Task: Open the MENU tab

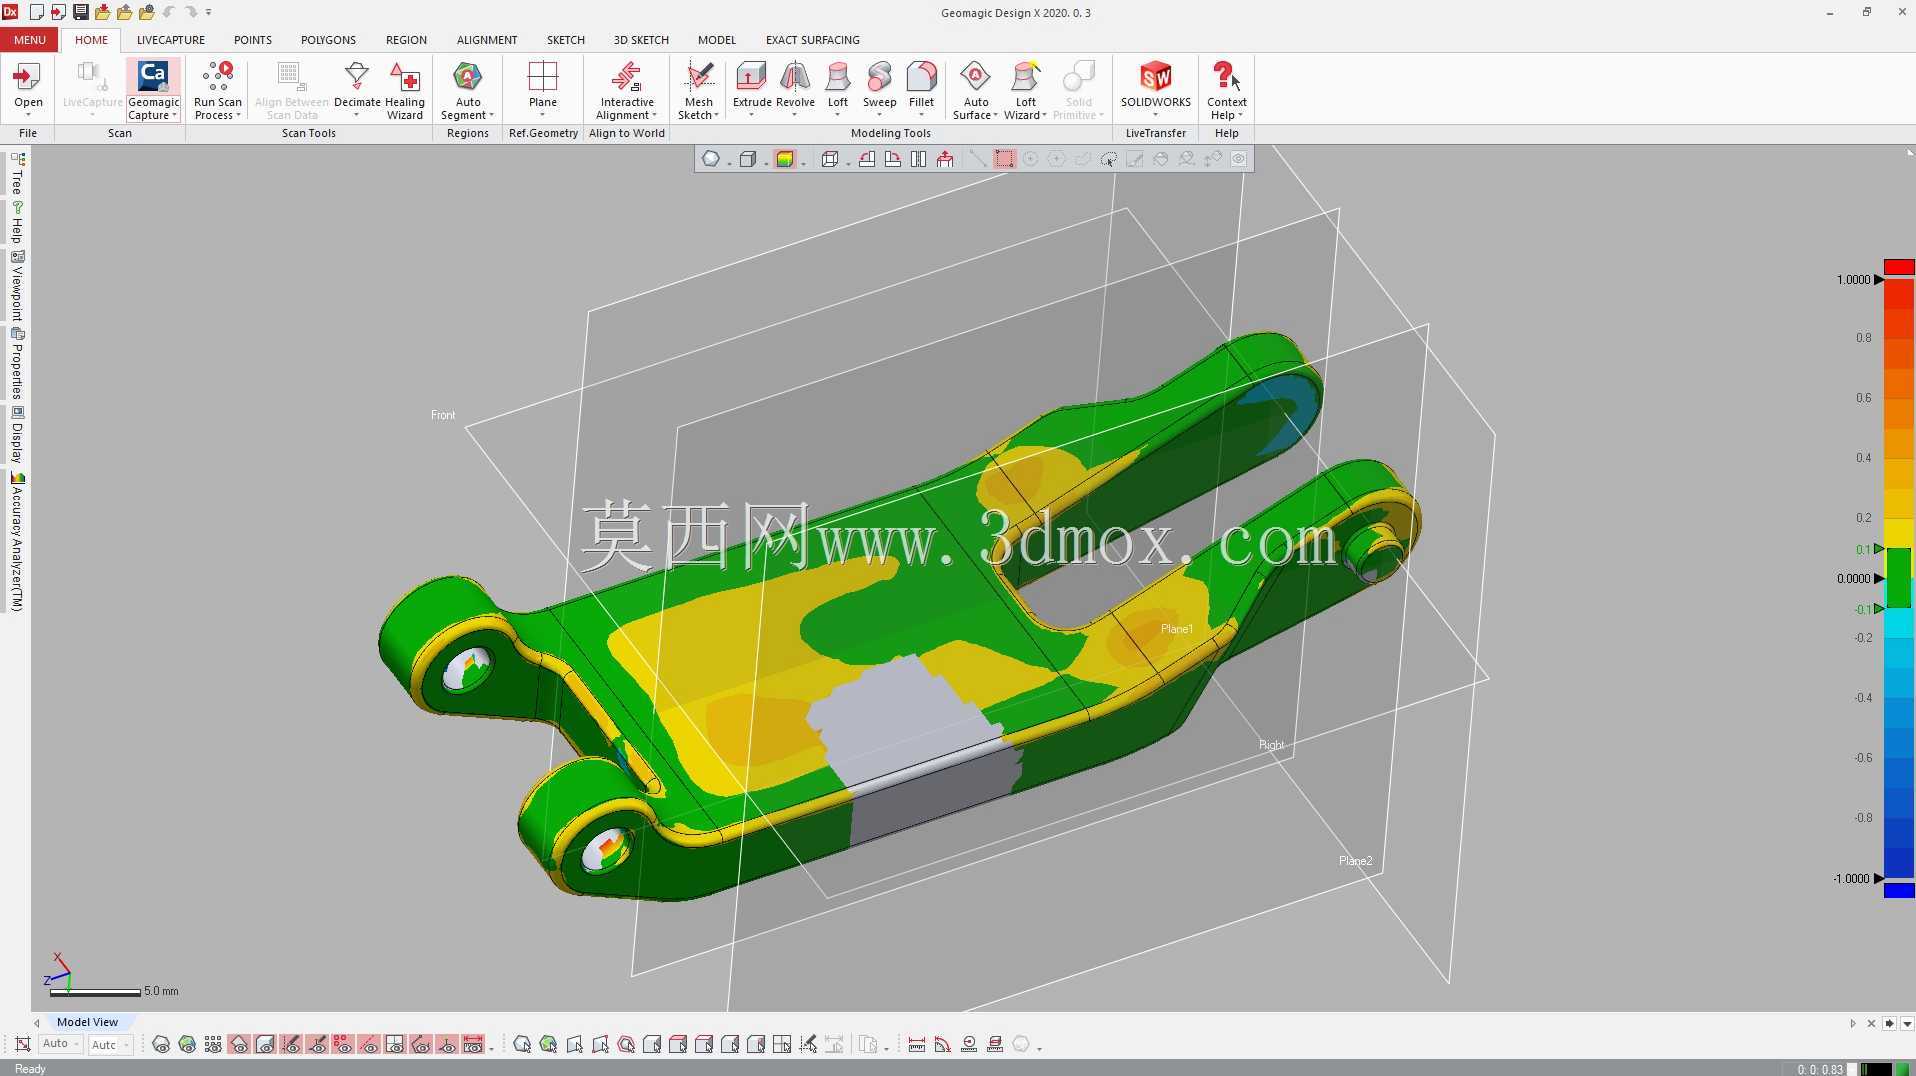Action: tap(29, 40)
